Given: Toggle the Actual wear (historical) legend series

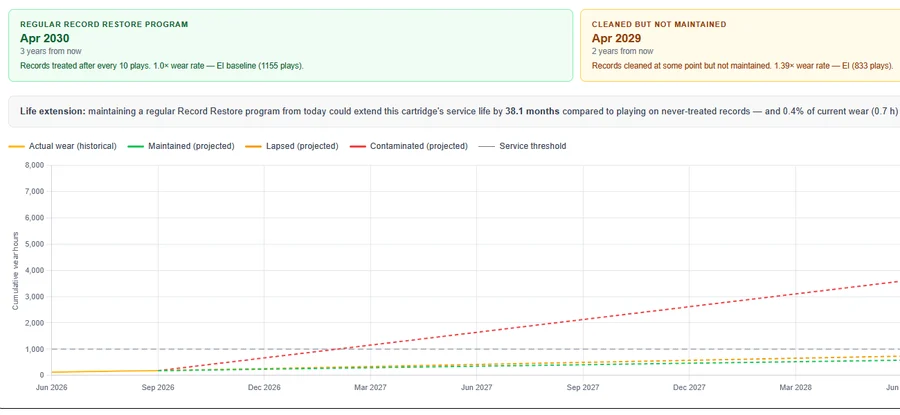Looking at the screenshot, I should pos(63,146).
